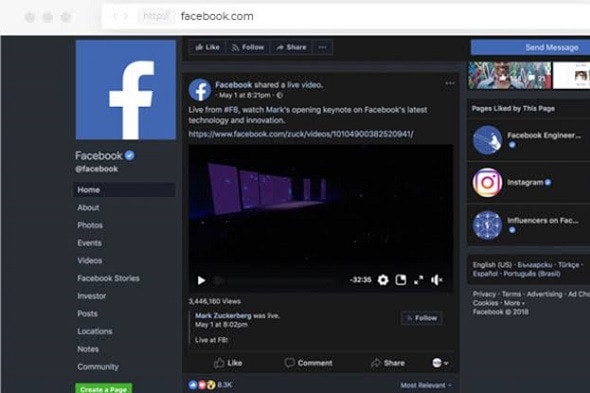
Task: Click public audience globe icon on post
Action: click(x=280, y=95)
